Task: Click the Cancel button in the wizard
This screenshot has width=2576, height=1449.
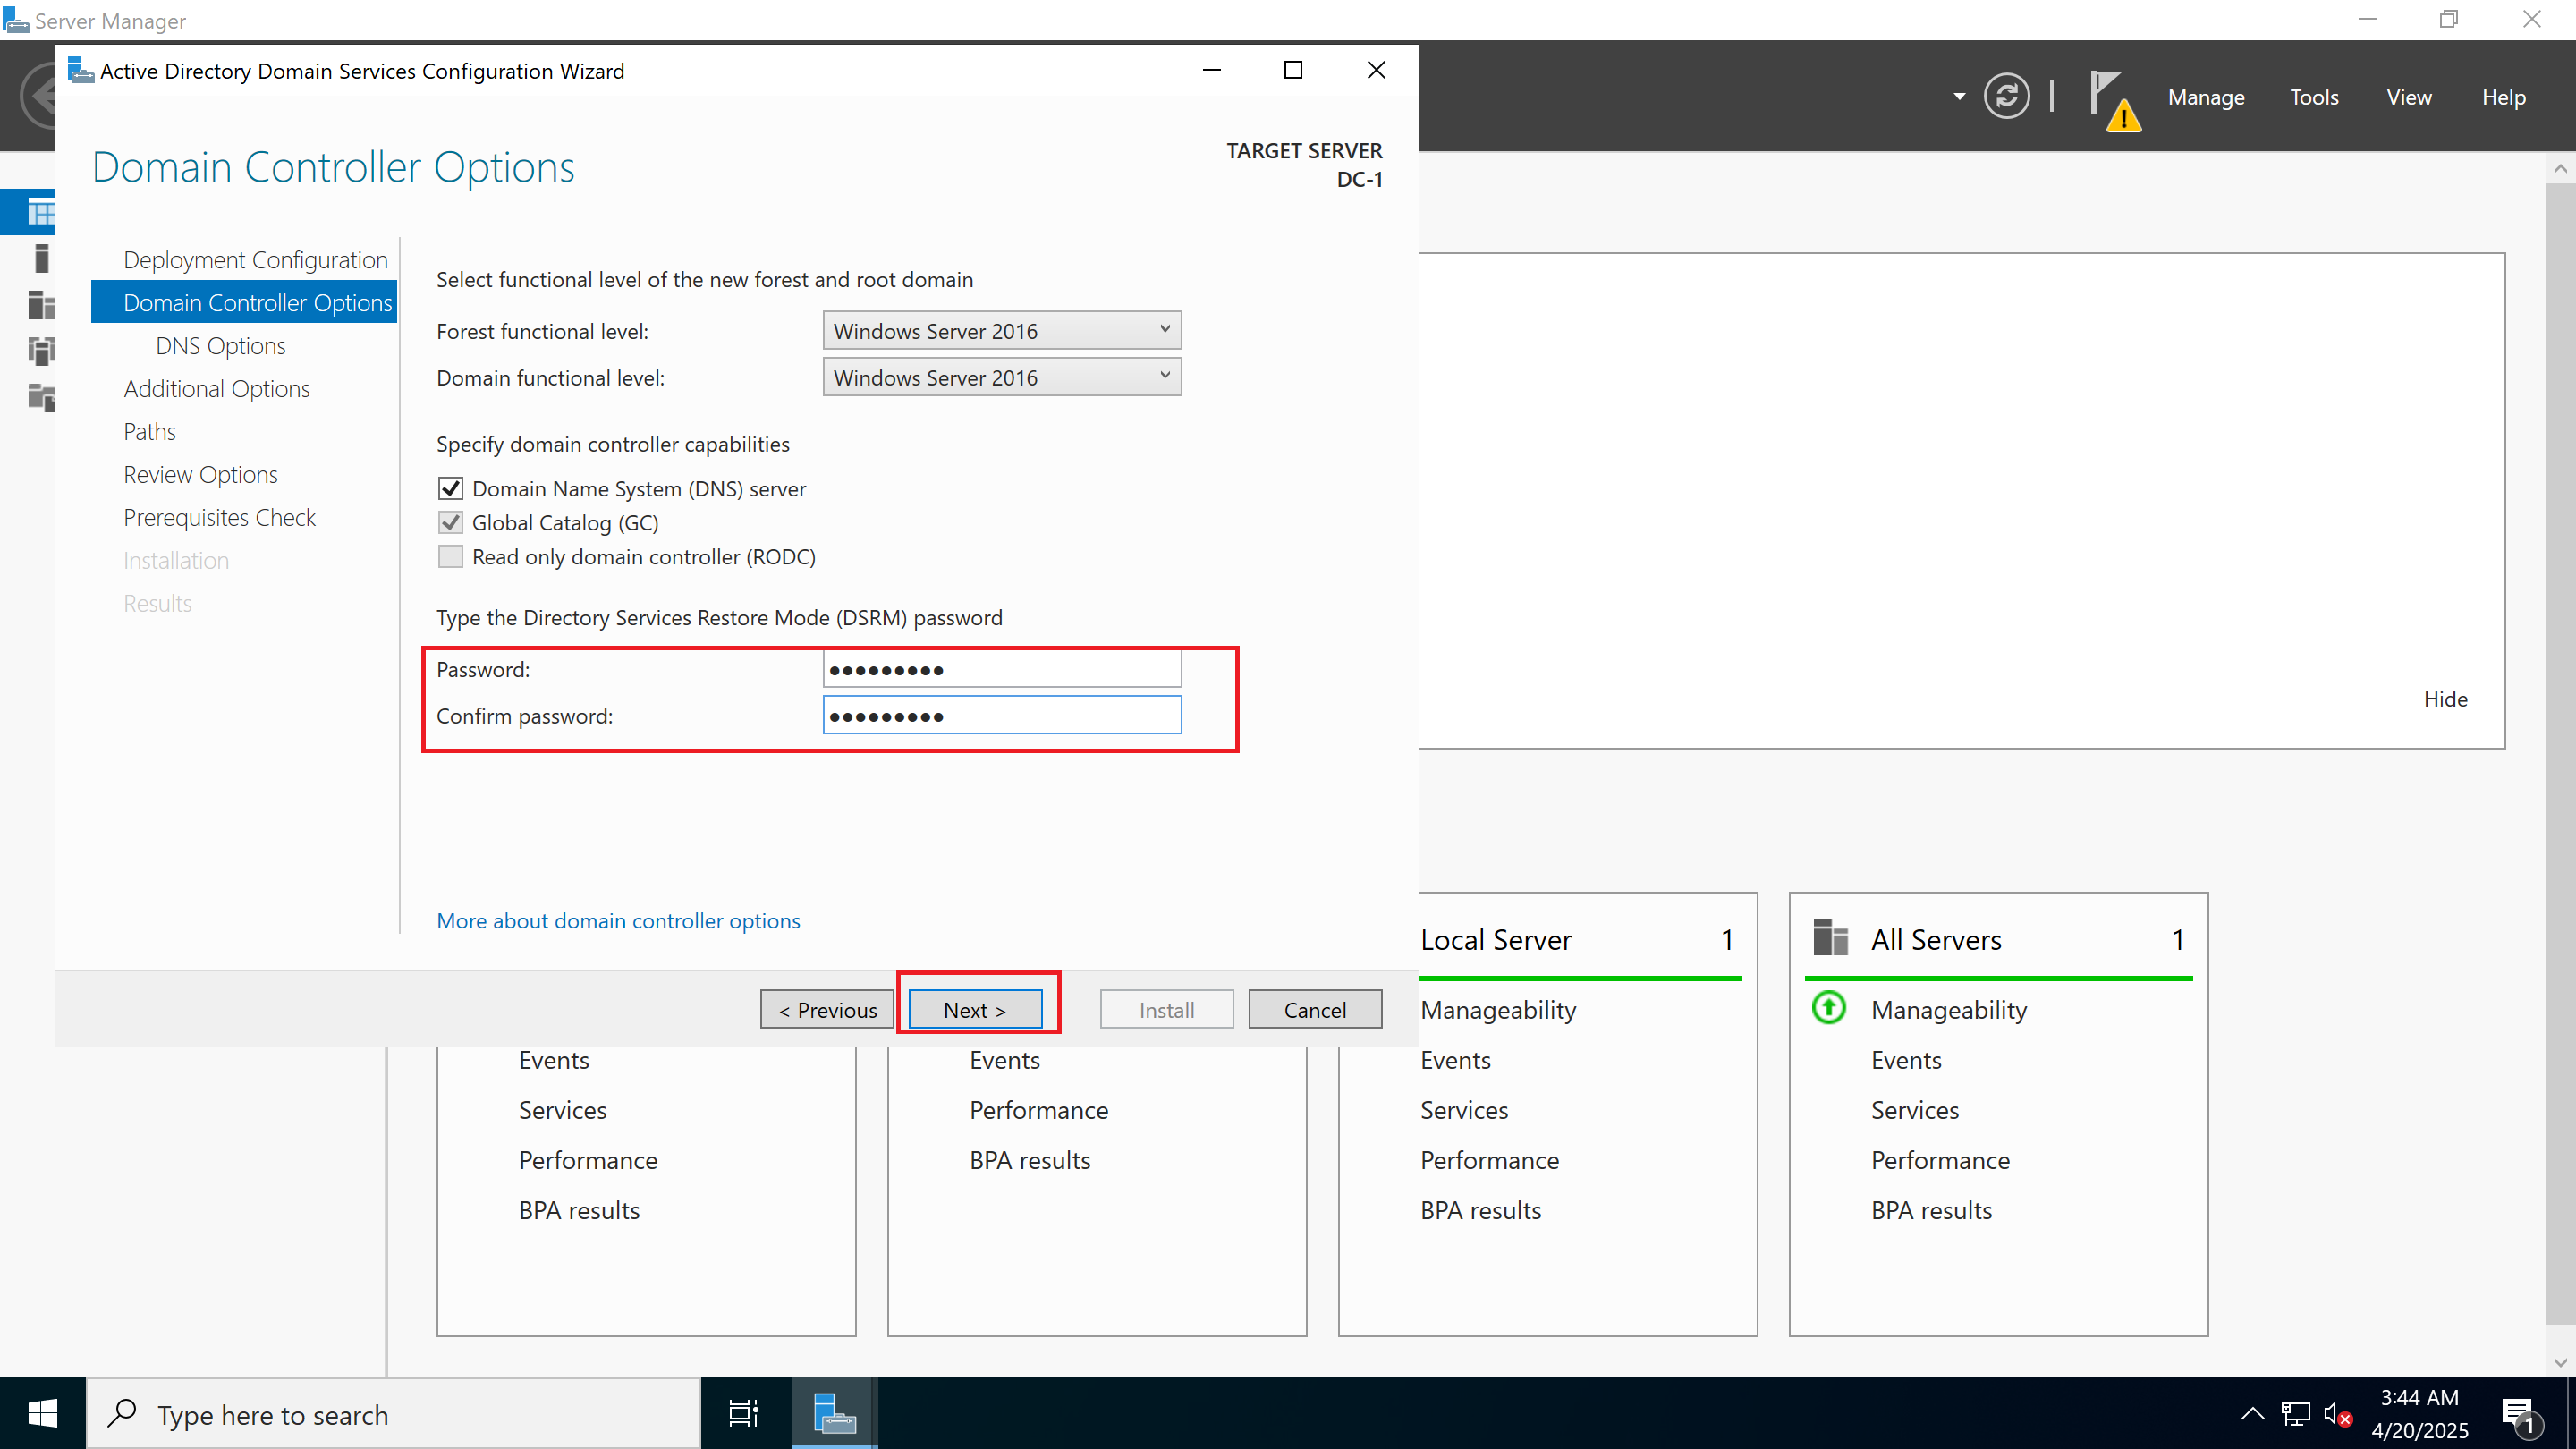Action: 1315,1009
